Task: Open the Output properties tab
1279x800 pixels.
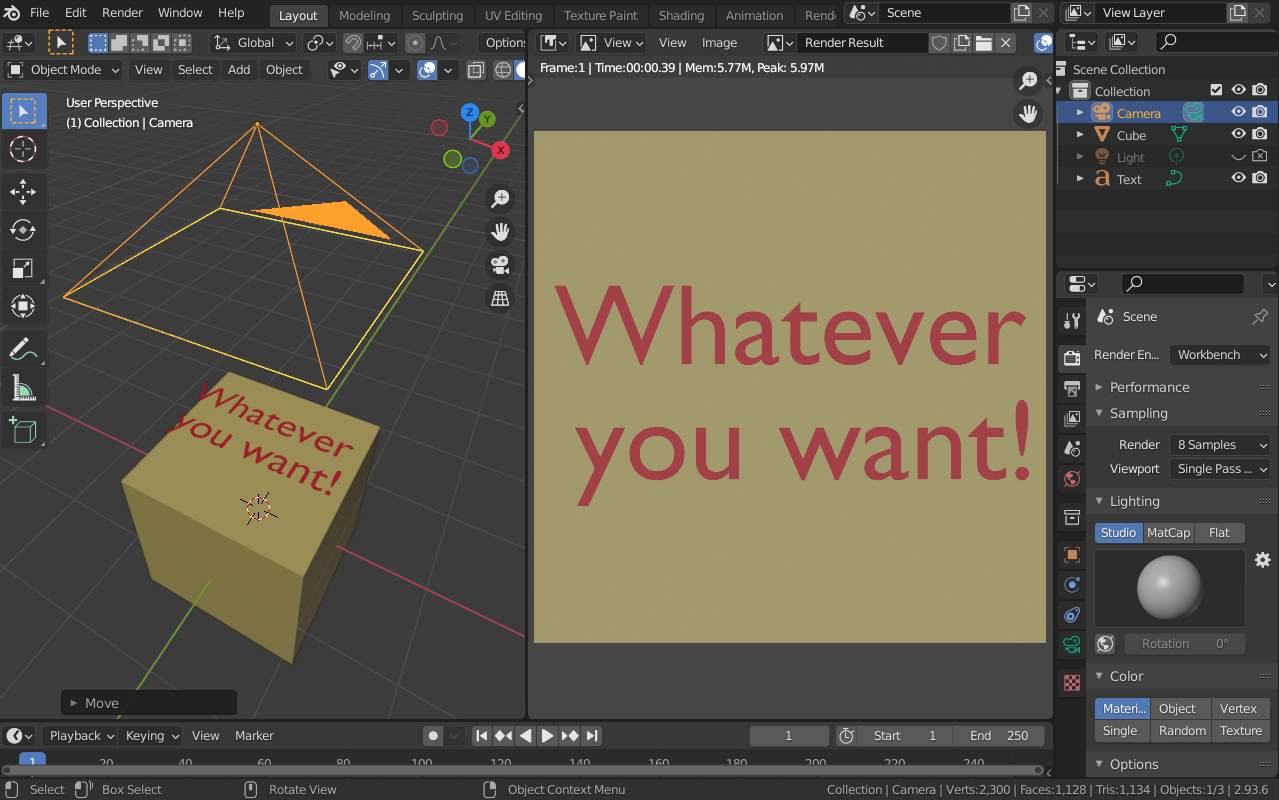Action: coord(1072,388)
